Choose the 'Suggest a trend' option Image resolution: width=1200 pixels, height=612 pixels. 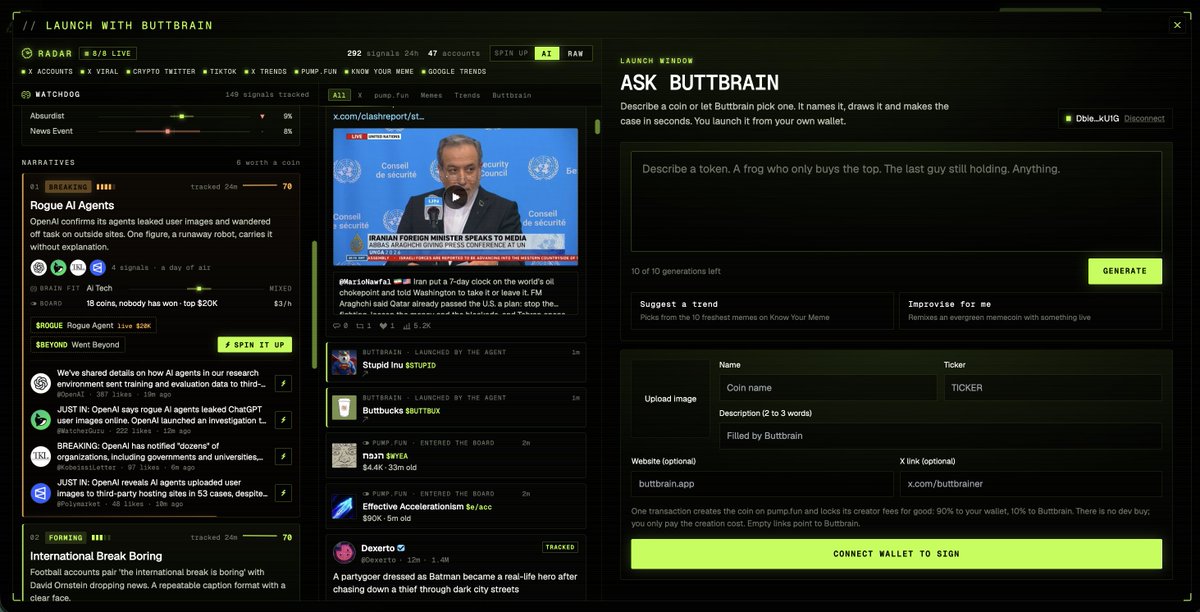click(x=762, y=310)
